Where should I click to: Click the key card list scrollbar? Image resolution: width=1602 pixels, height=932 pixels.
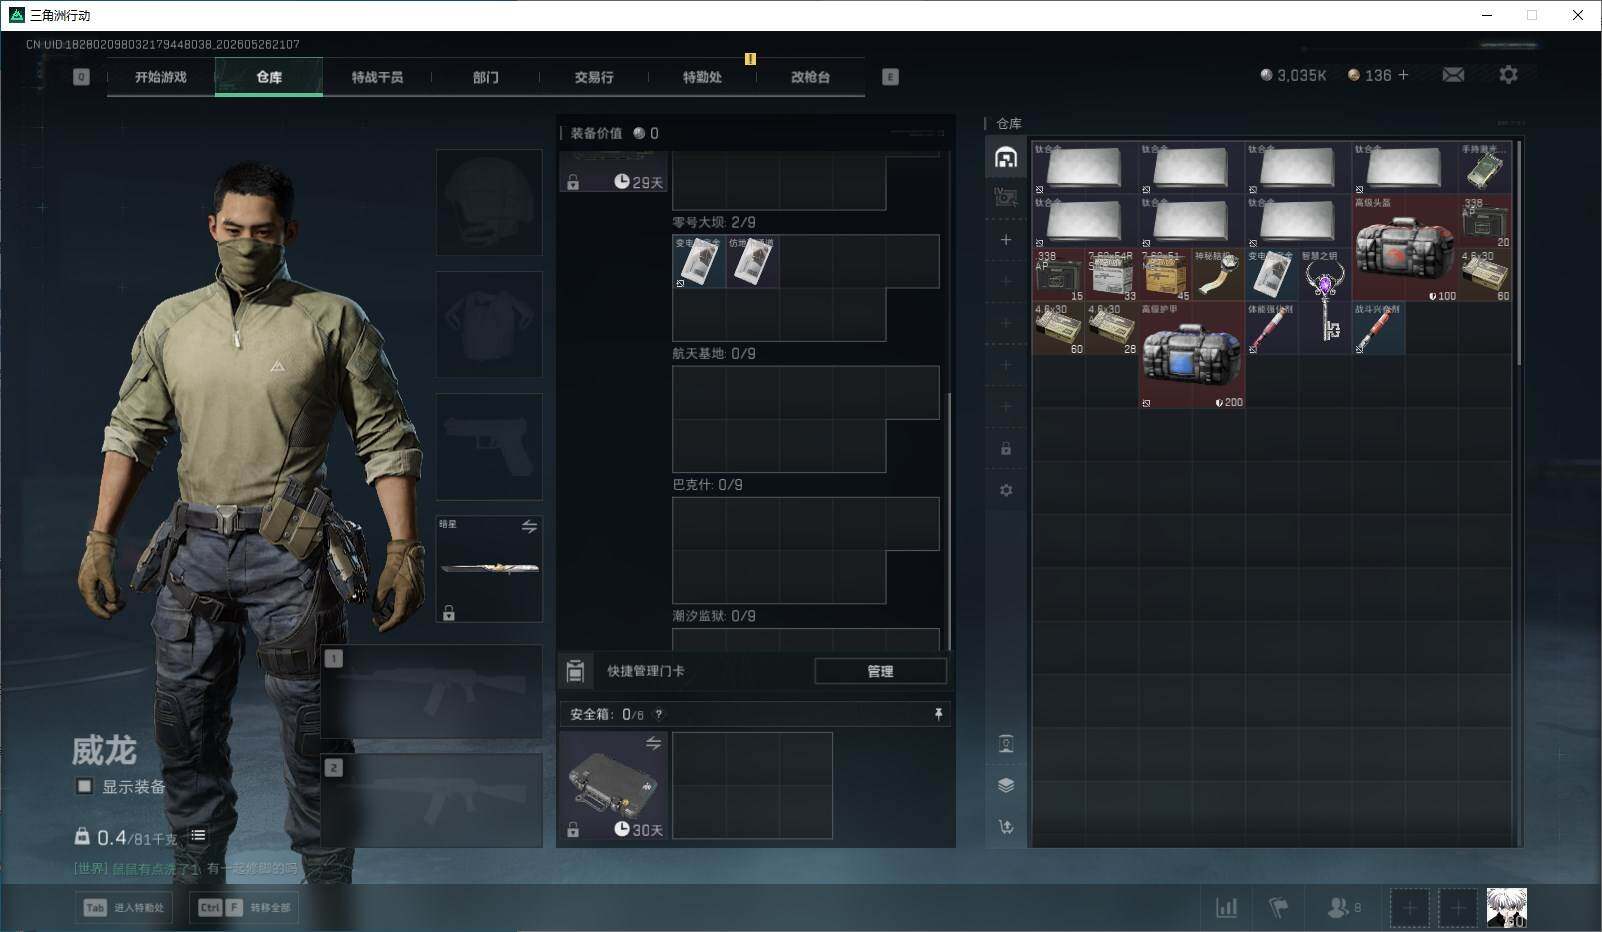[949, 520]
